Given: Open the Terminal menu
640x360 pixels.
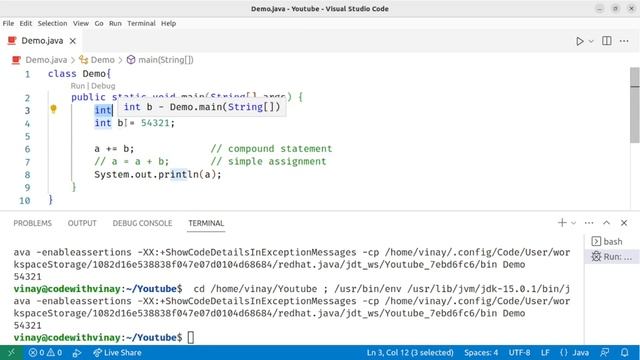Looking at the screenshot, I should [x=141, y=23].
